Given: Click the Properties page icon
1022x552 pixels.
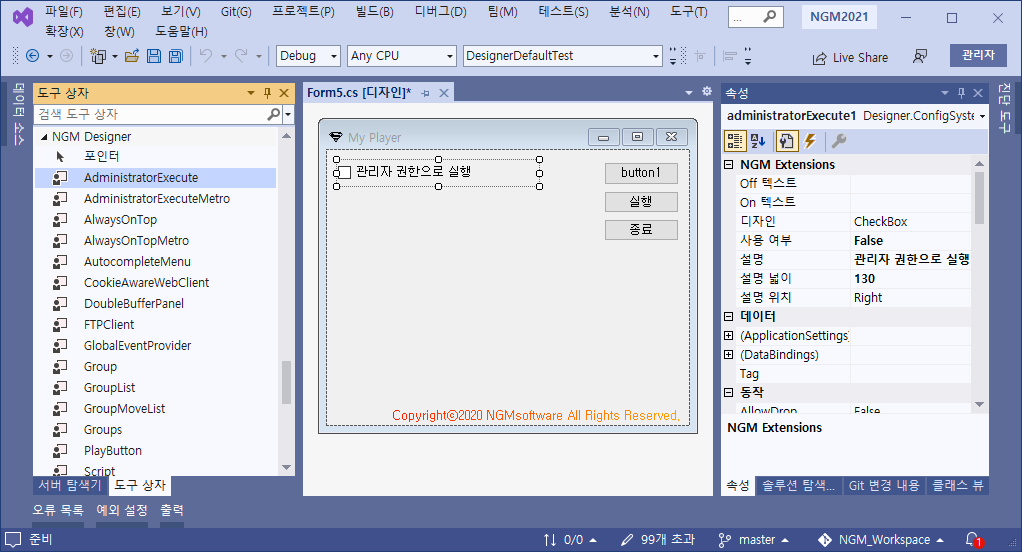Looking at the screenshot, I should tap(786, 141).
